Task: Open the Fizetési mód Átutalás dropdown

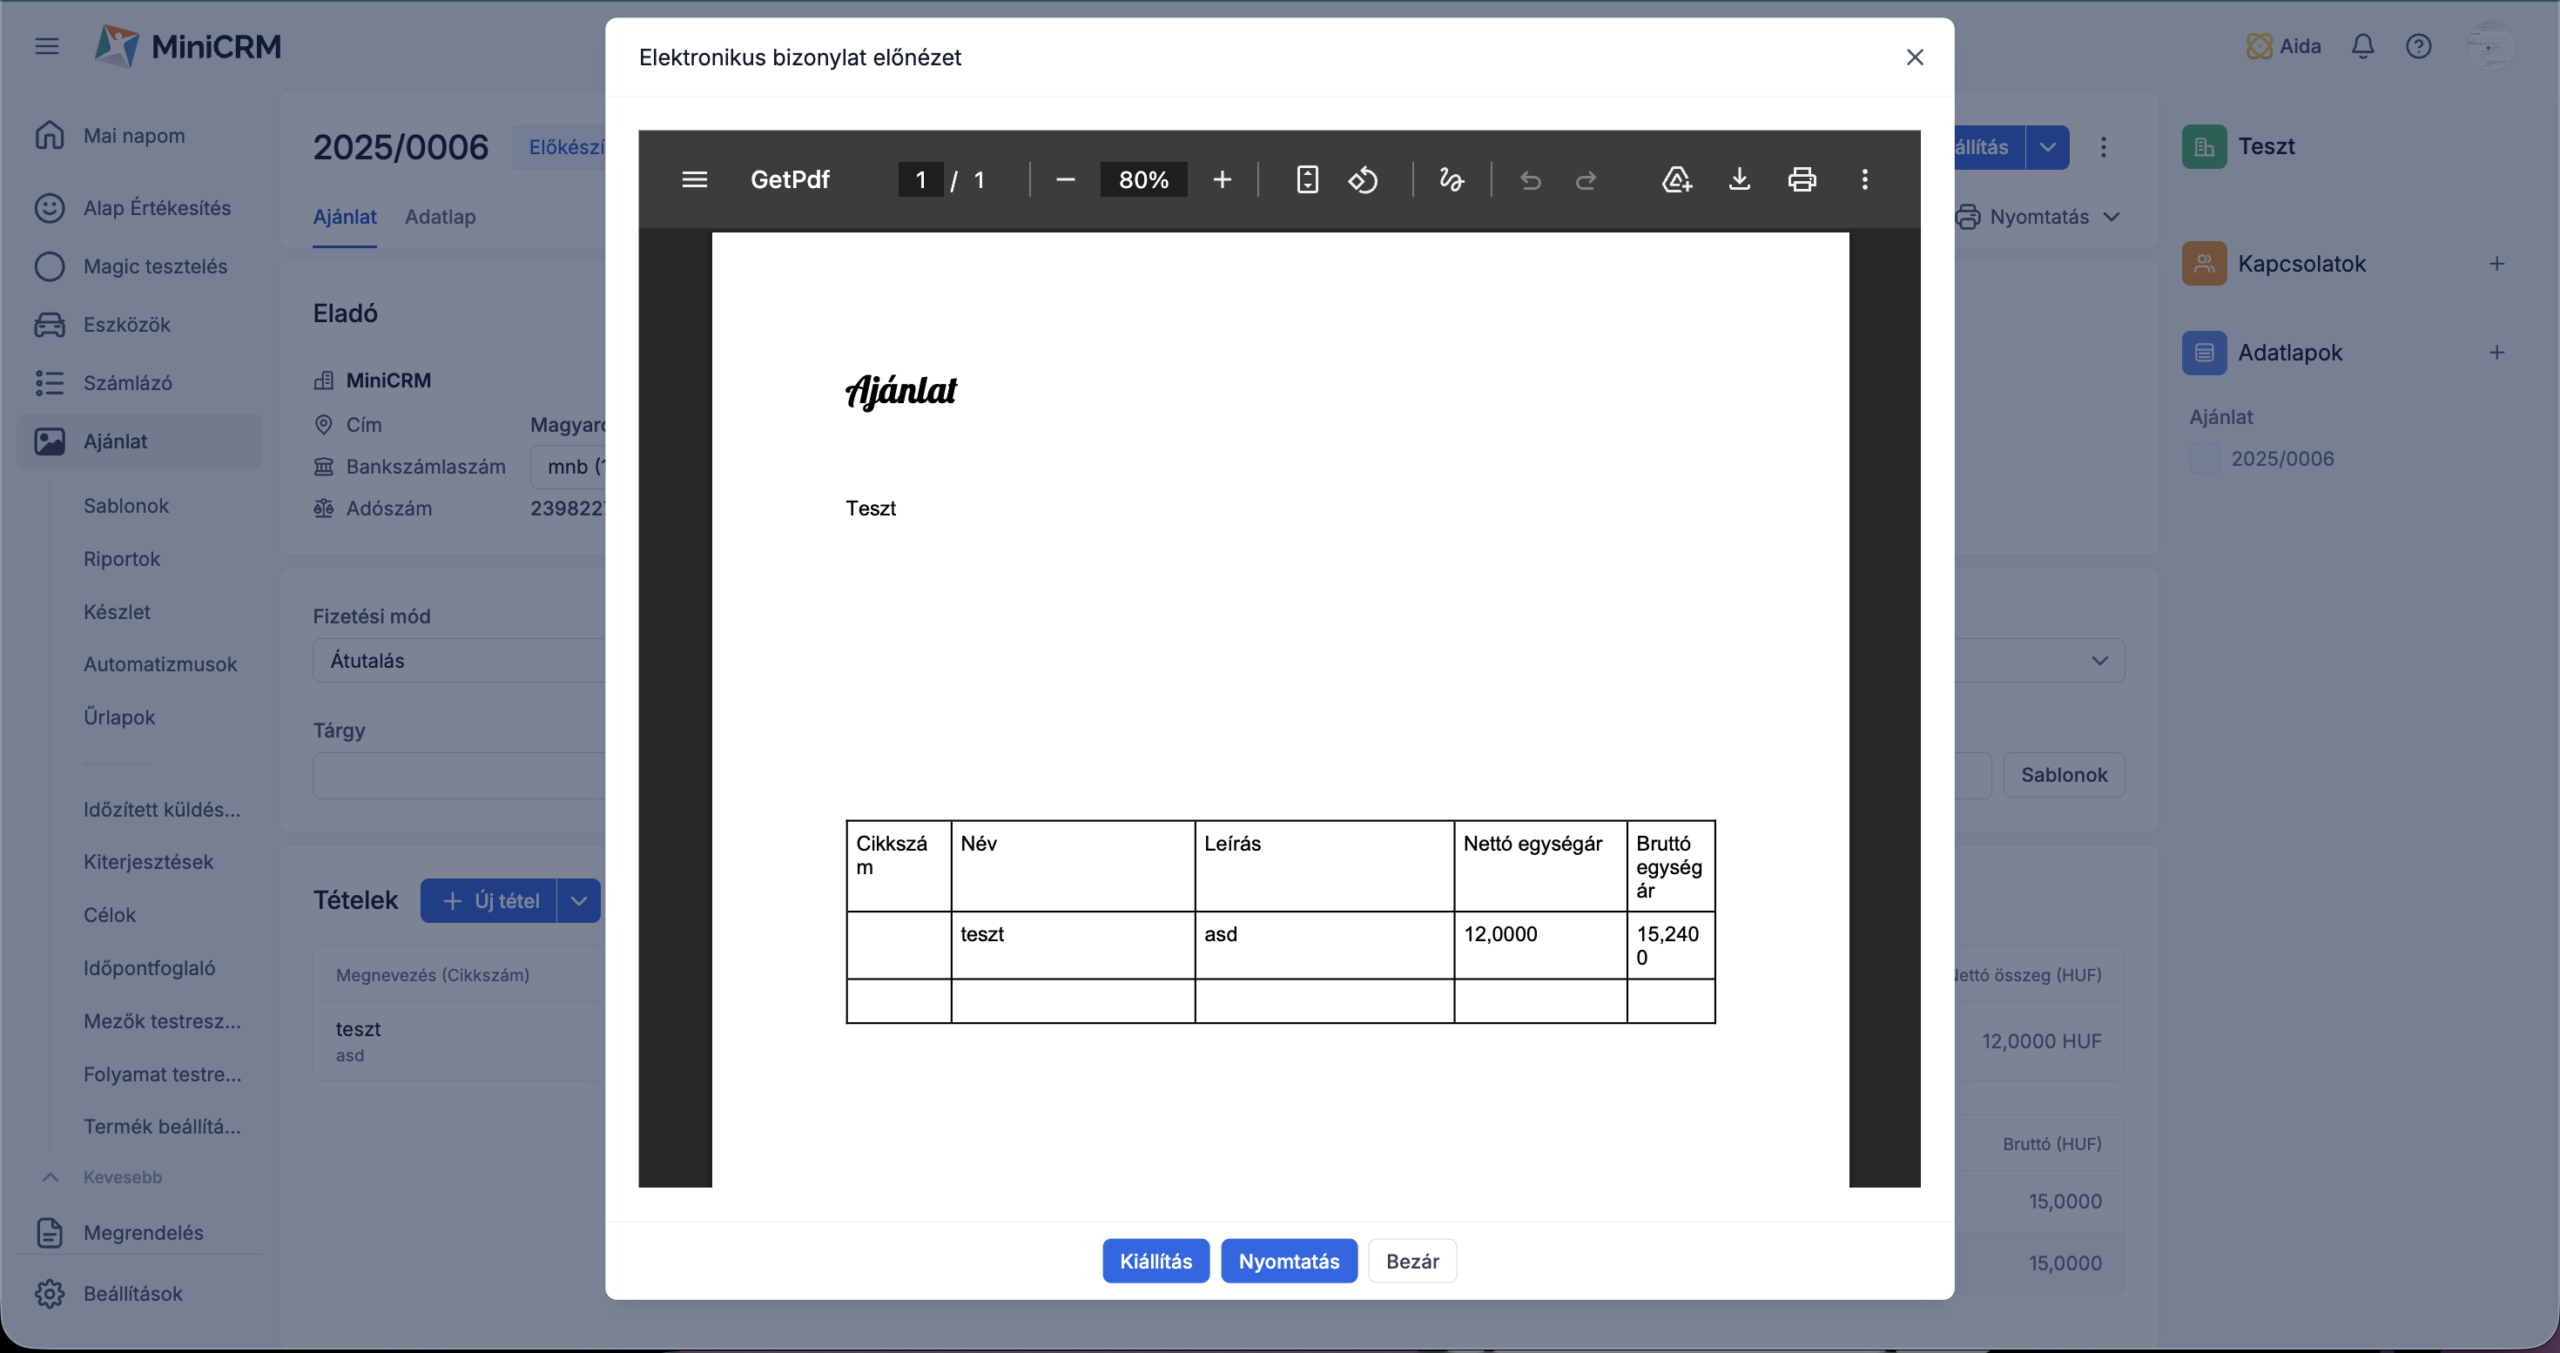Action: pyautogui.click(x=459, y=660)
